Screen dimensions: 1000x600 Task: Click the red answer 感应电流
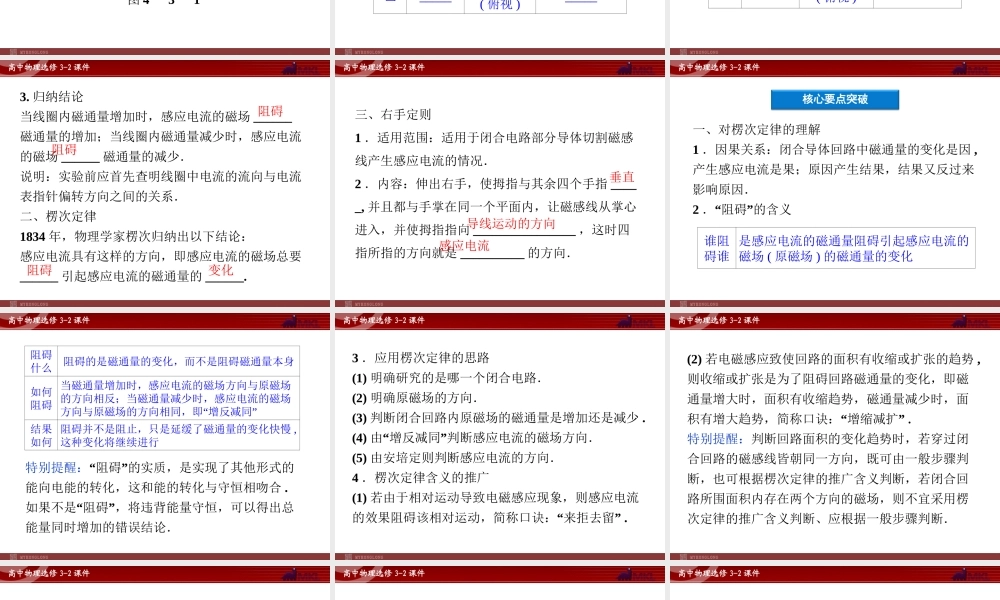click(x=464, y=246)
